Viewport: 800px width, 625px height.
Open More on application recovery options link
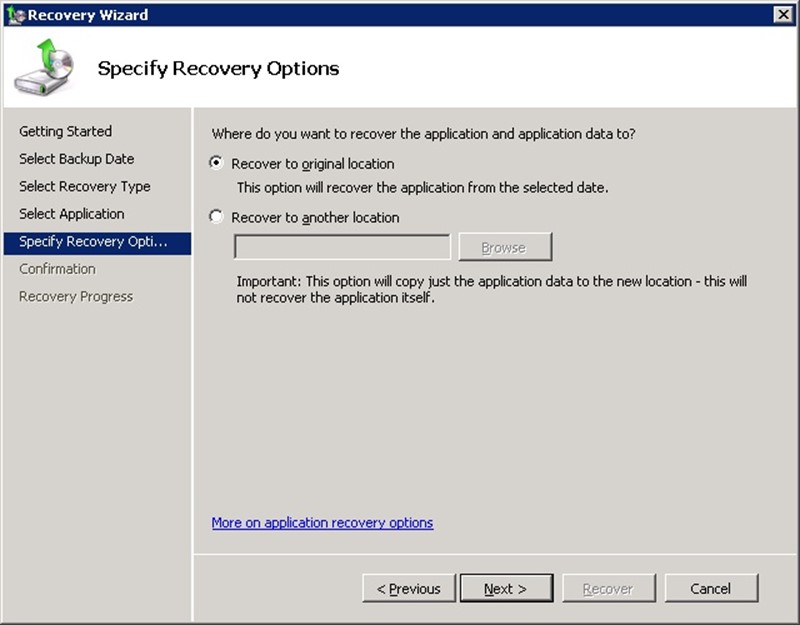tap(322, 523)
